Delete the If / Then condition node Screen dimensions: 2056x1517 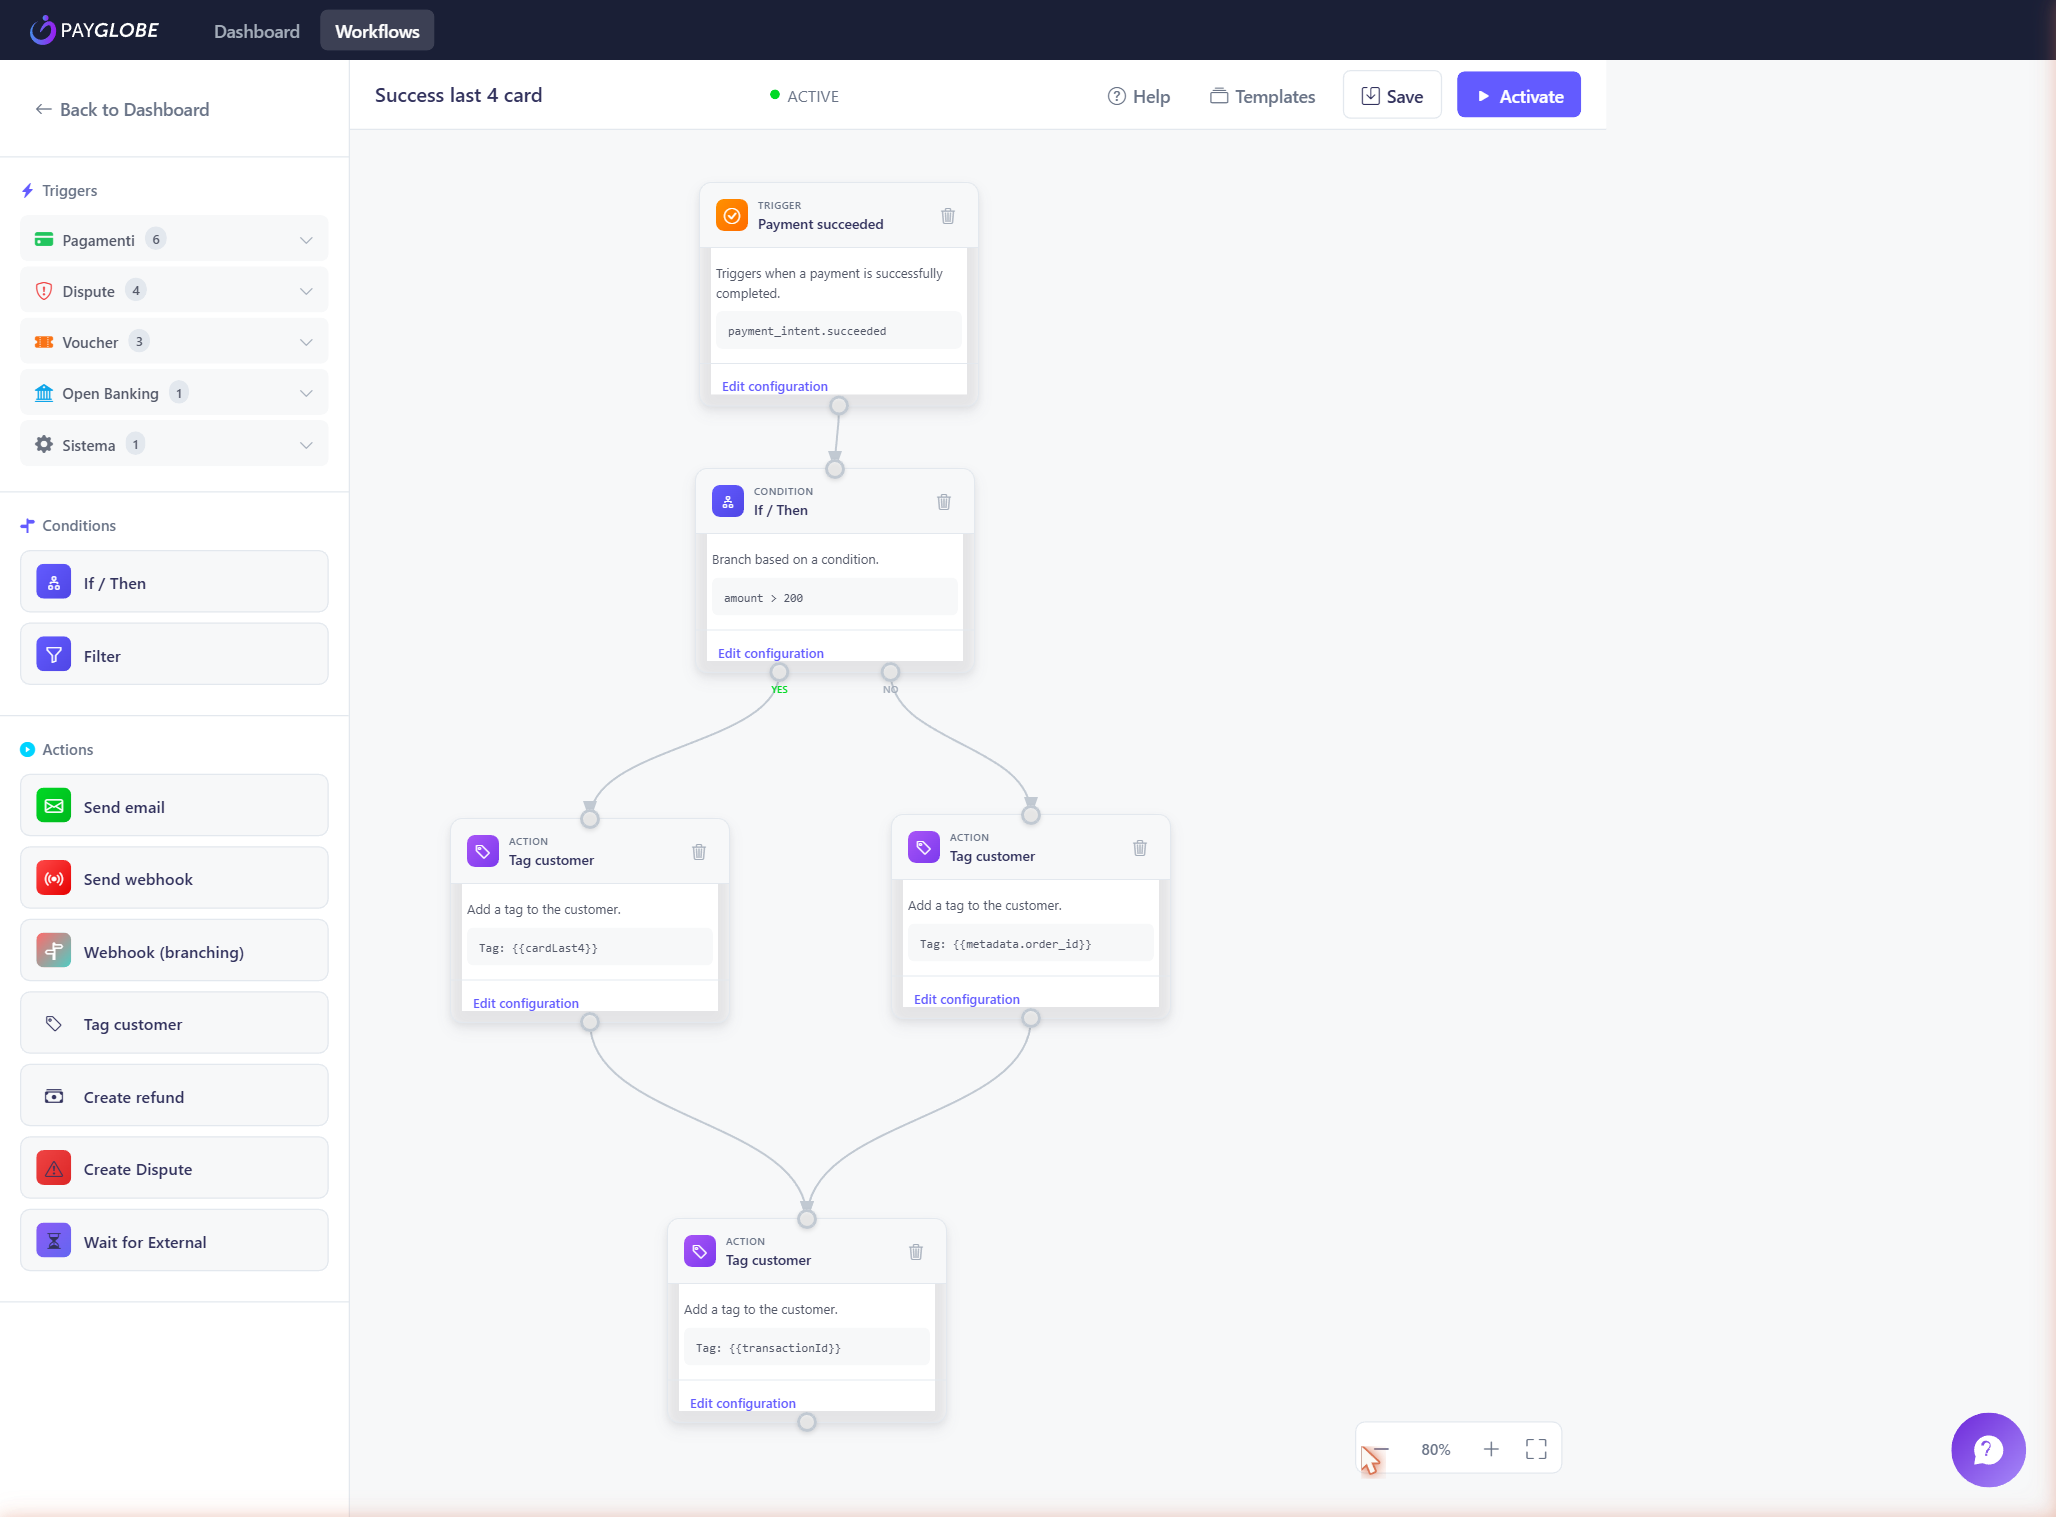(x=944, y=502)
